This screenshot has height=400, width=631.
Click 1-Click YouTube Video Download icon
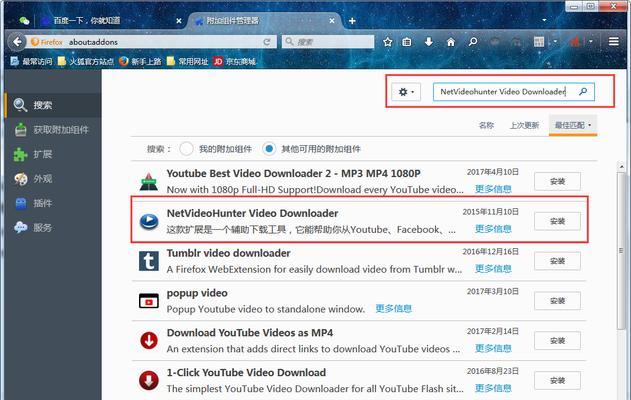[x=149, y=380]
